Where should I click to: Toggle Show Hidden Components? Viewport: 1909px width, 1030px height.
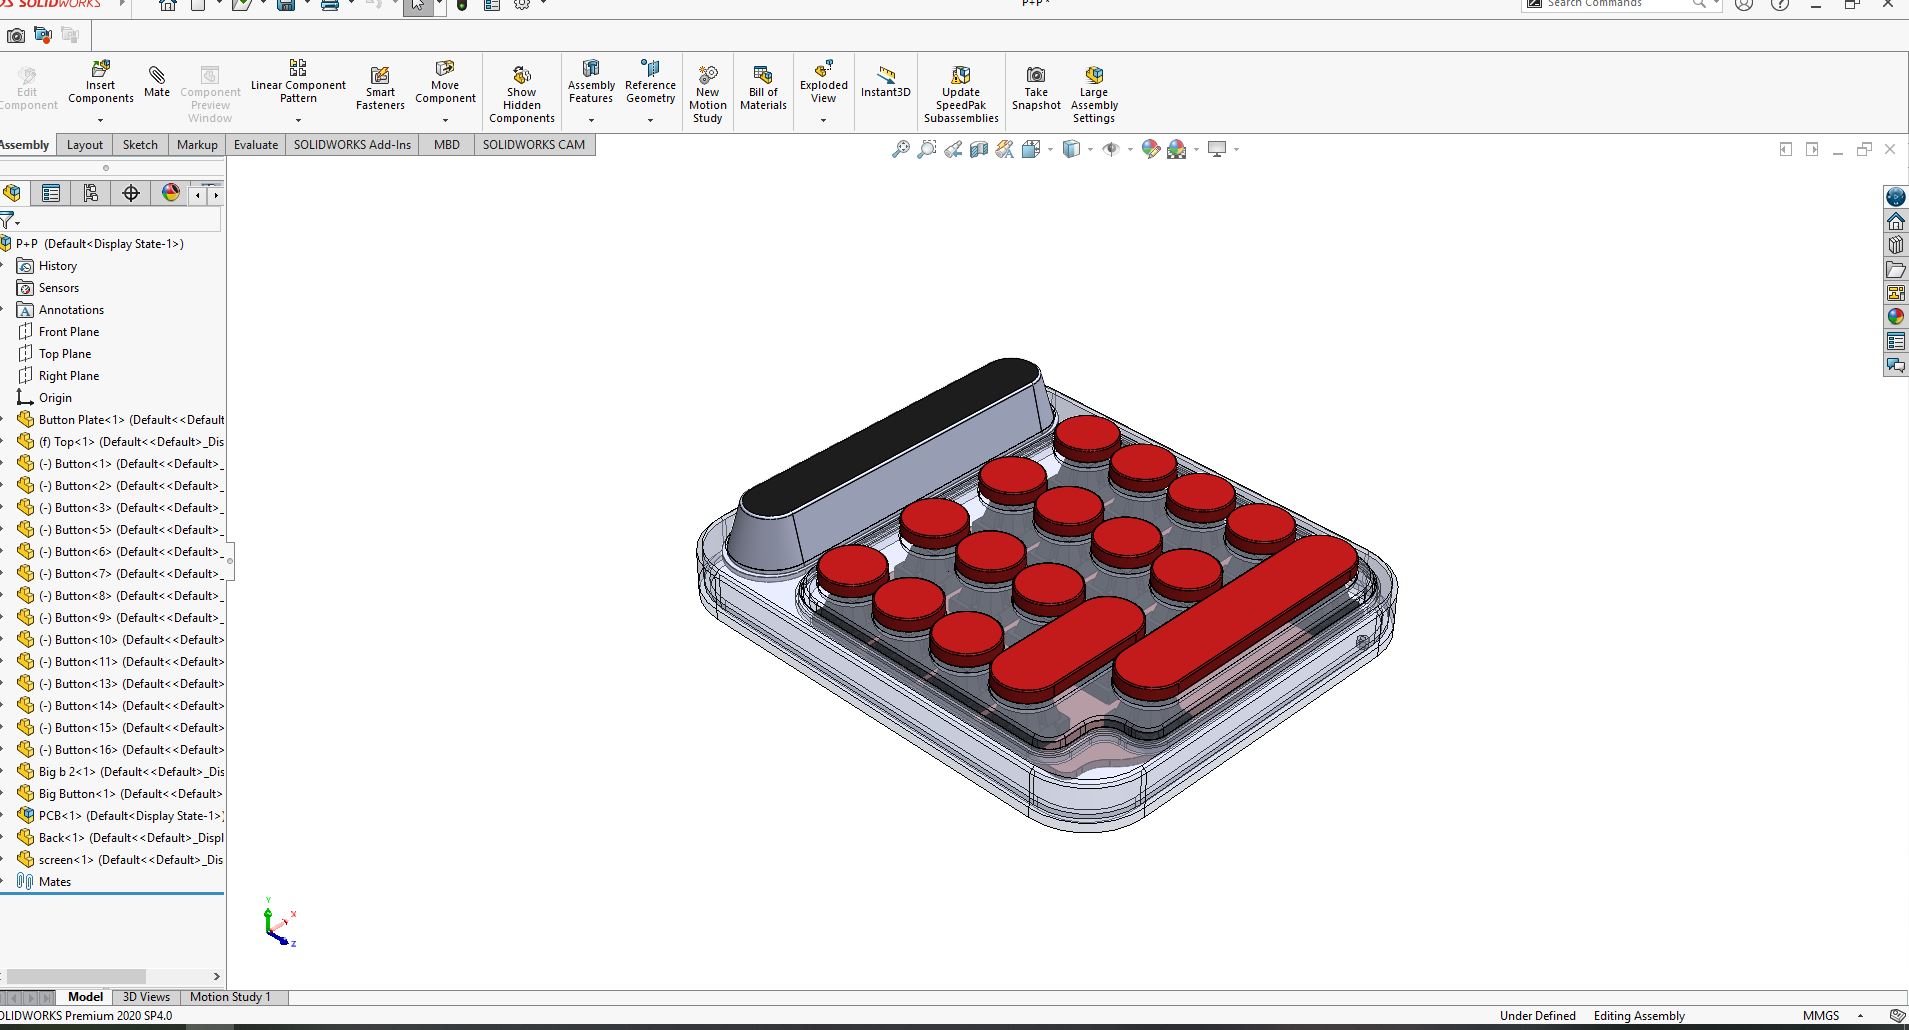pyautogui.click(x=521, y=94)
